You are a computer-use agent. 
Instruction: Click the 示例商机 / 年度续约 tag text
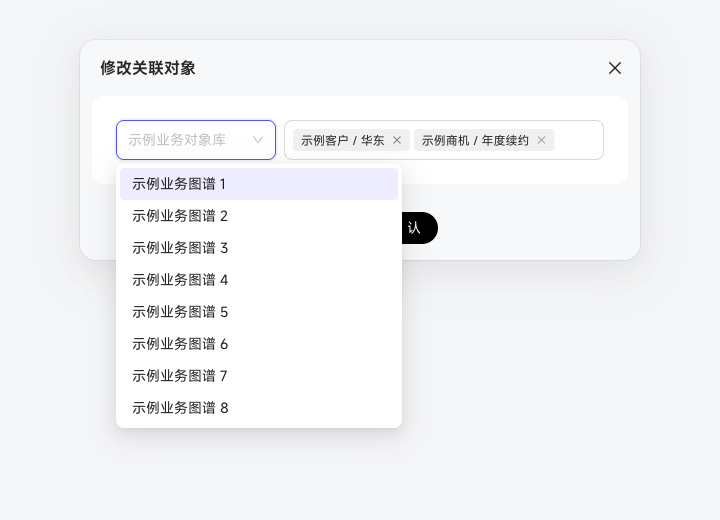coord(475,140)
